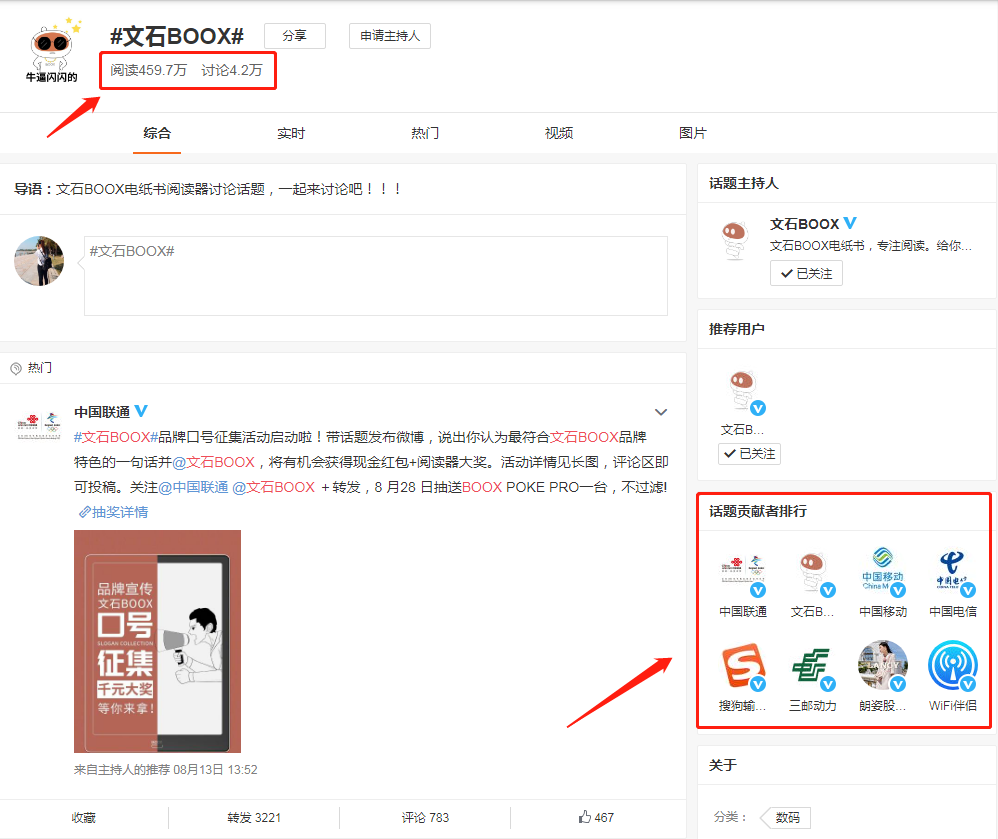The width and height of the screenshot is (998, 839).
Task: Click the #文石BOOX# topic title
Action: coord(177,36)
